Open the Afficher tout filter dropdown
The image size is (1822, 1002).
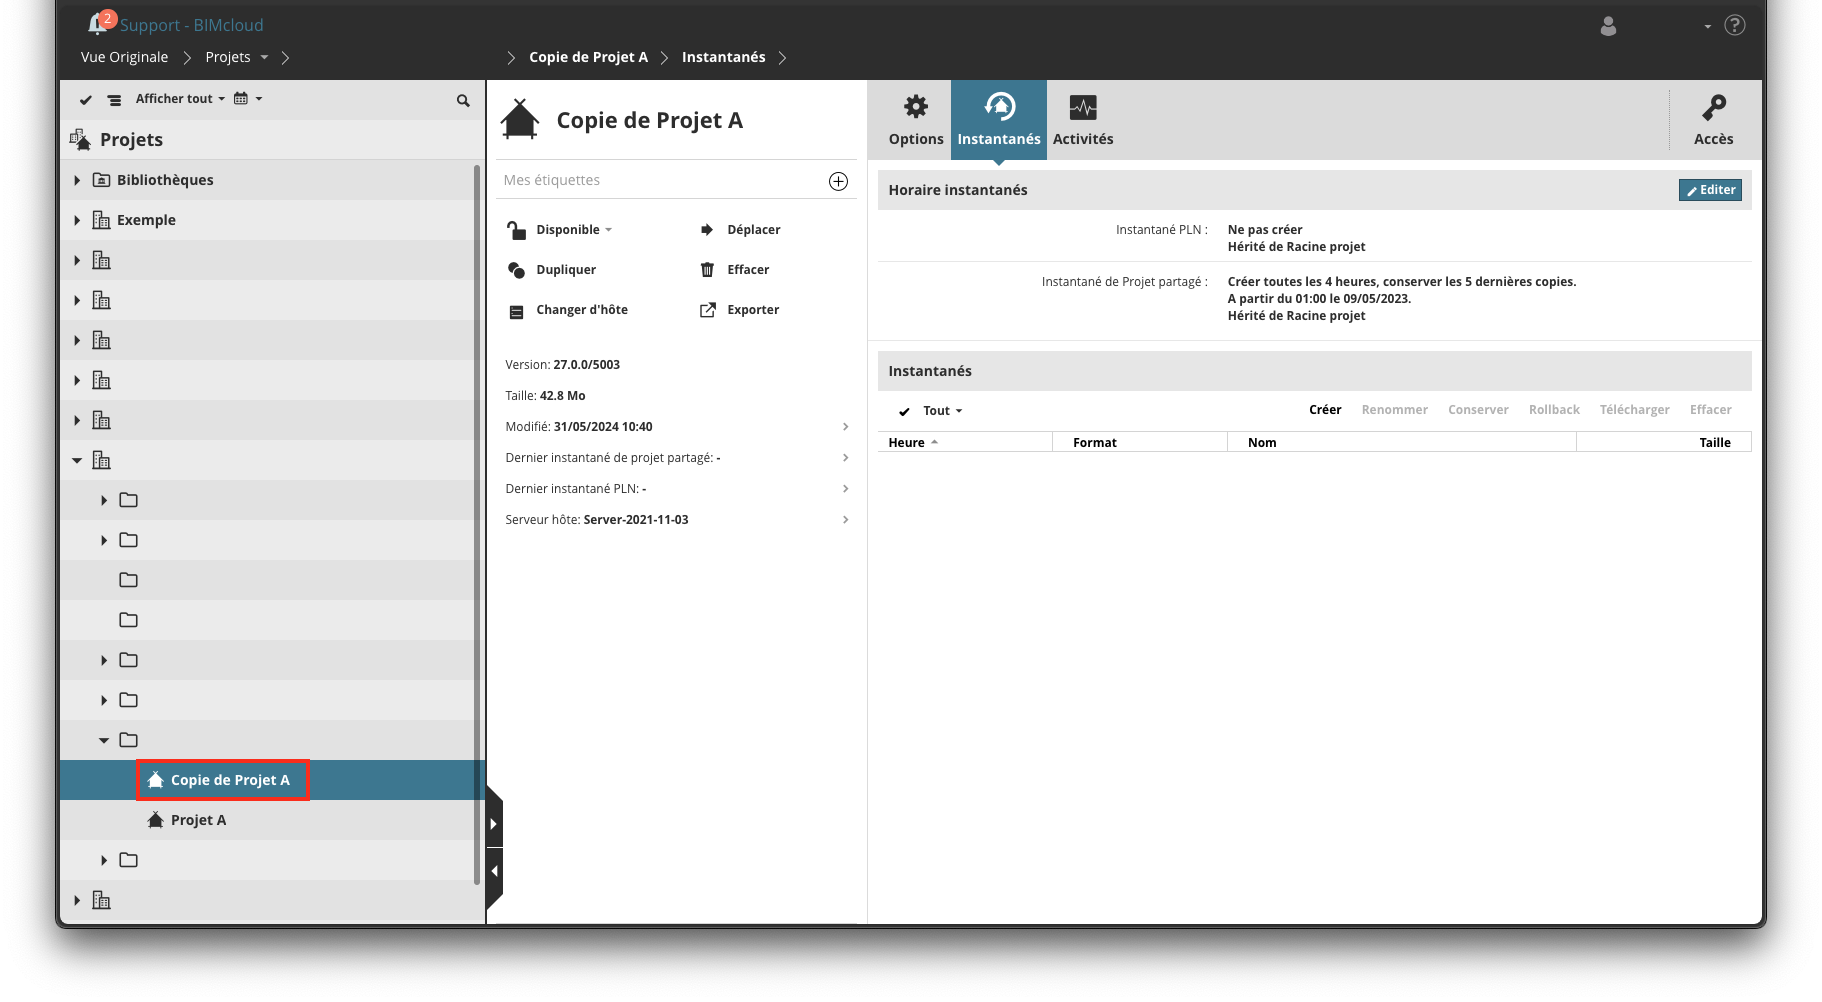(x=180, y=99)
